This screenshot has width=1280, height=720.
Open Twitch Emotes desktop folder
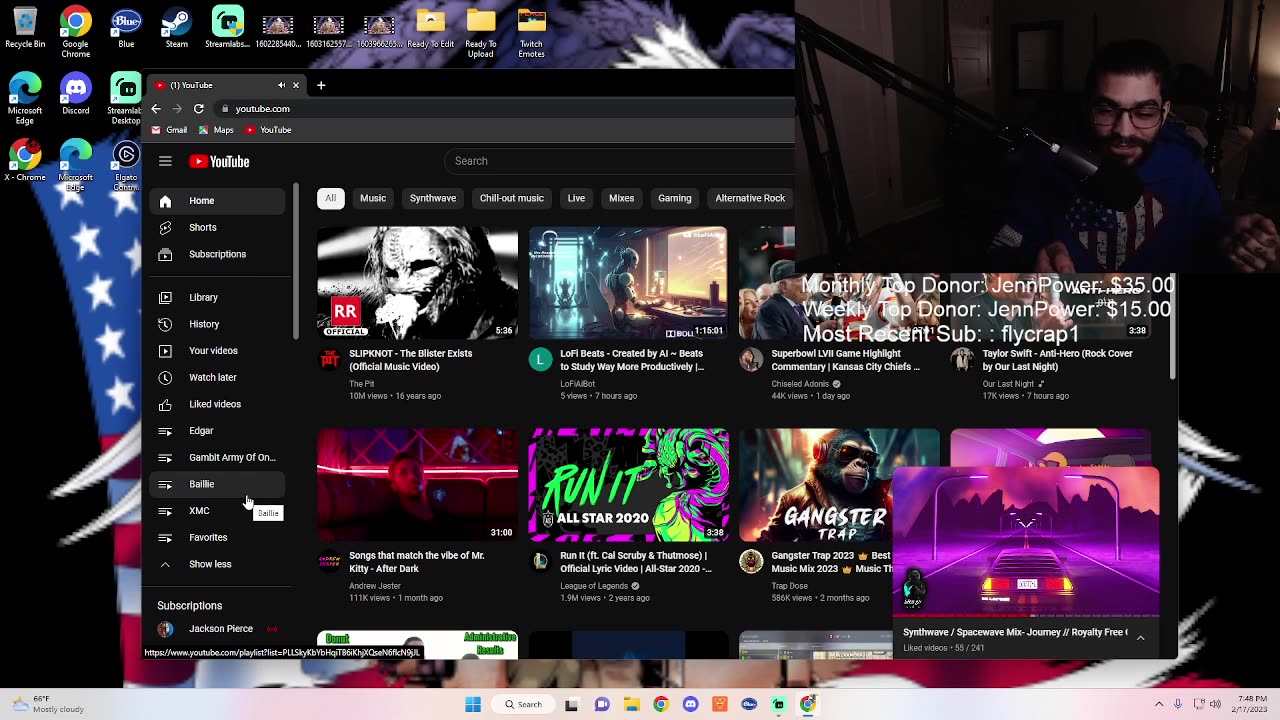point(531,33)
